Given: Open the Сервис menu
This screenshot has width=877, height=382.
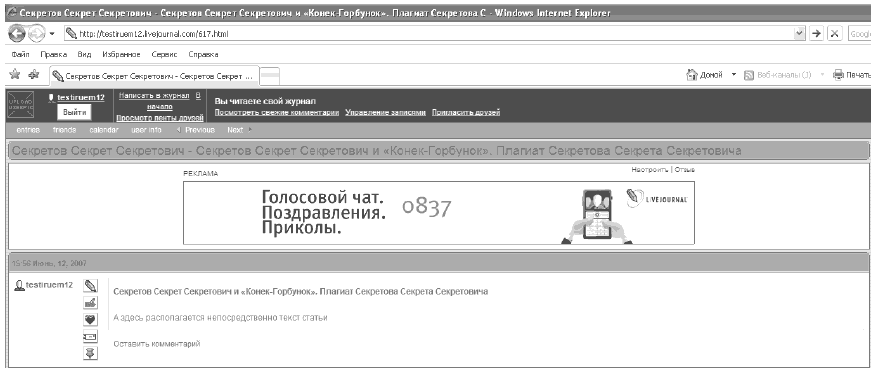Looking at the screenshot, I should click(164, 55).
